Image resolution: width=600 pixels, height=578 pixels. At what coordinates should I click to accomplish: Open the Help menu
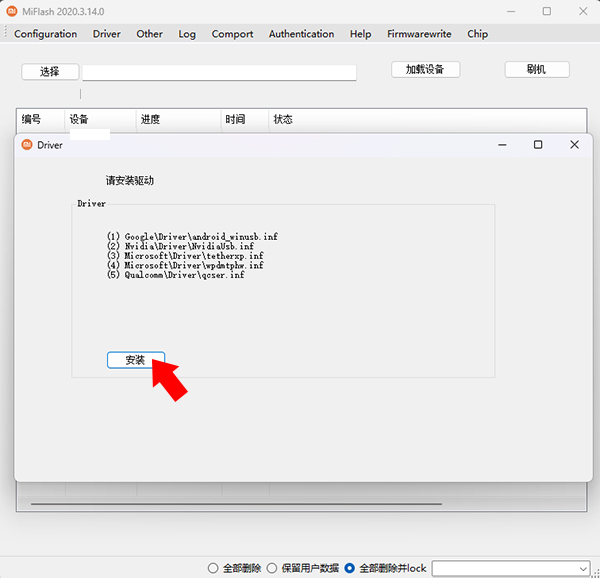coord(360,34)
